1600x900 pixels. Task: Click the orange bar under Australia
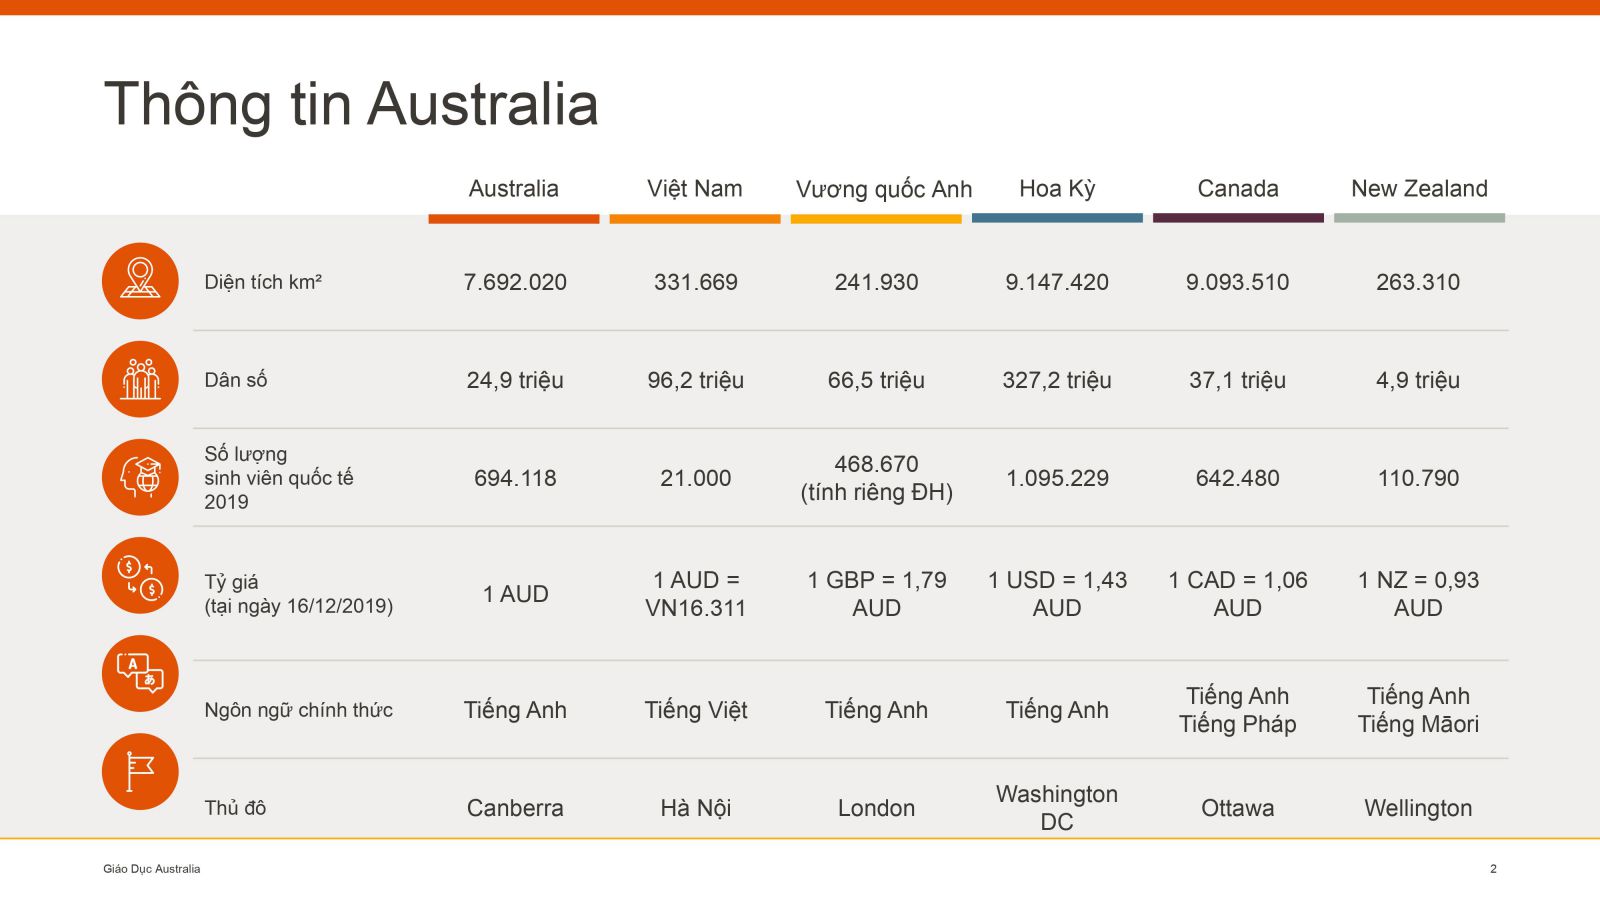coord(514,218)
